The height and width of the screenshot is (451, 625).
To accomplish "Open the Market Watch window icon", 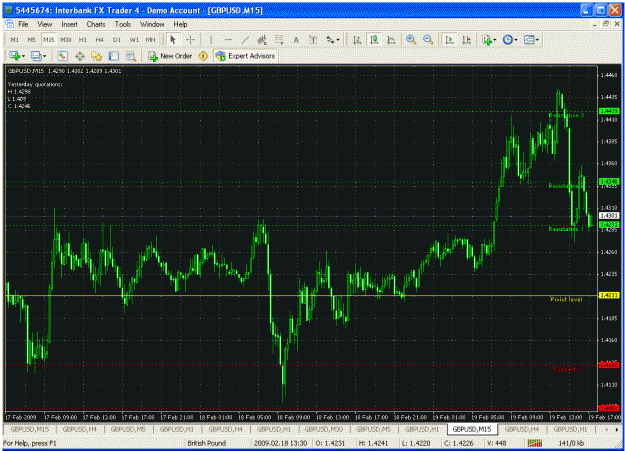I will (x=63, y=56).
